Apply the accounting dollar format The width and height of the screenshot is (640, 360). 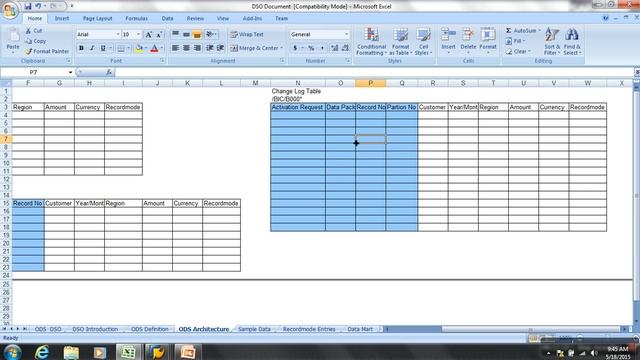pyautogui.click(x=295, y=48)
